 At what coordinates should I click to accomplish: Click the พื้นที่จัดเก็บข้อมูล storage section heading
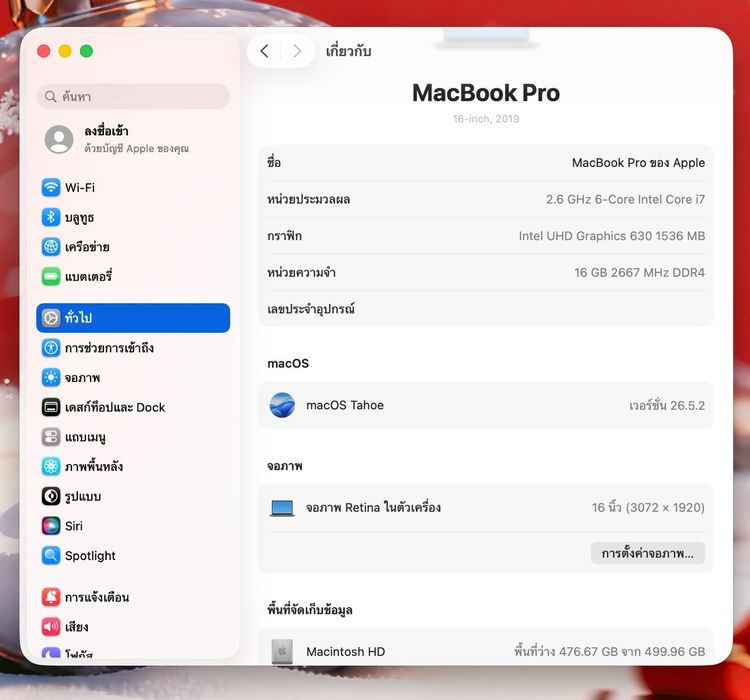310,610
